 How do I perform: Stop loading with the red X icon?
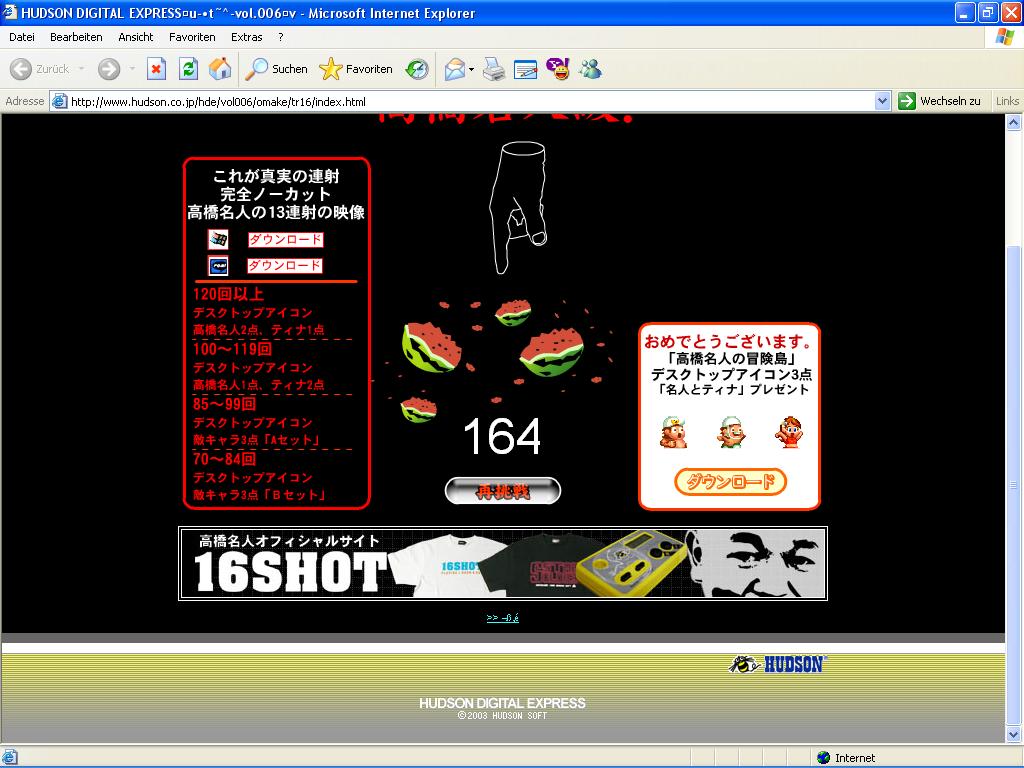(x=156, y=69)
